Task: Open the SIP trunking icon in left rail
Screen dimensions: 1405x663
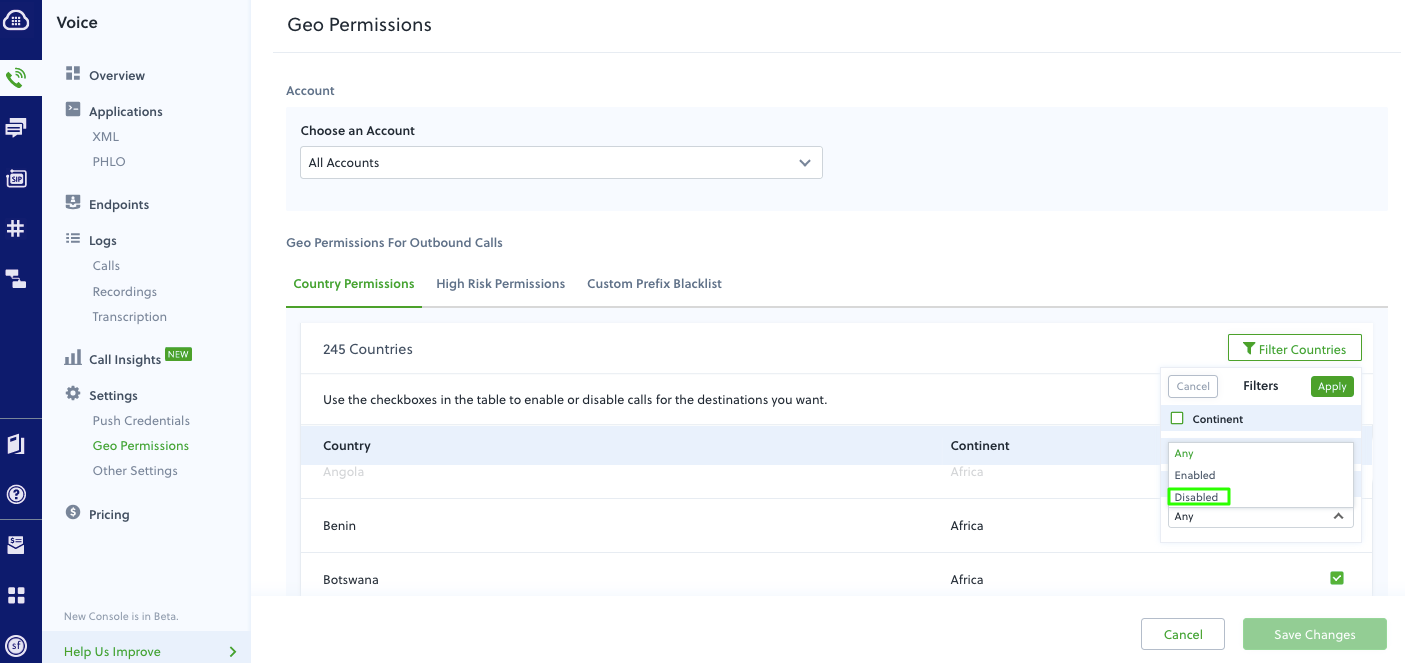Action: (x=16, y=179)
